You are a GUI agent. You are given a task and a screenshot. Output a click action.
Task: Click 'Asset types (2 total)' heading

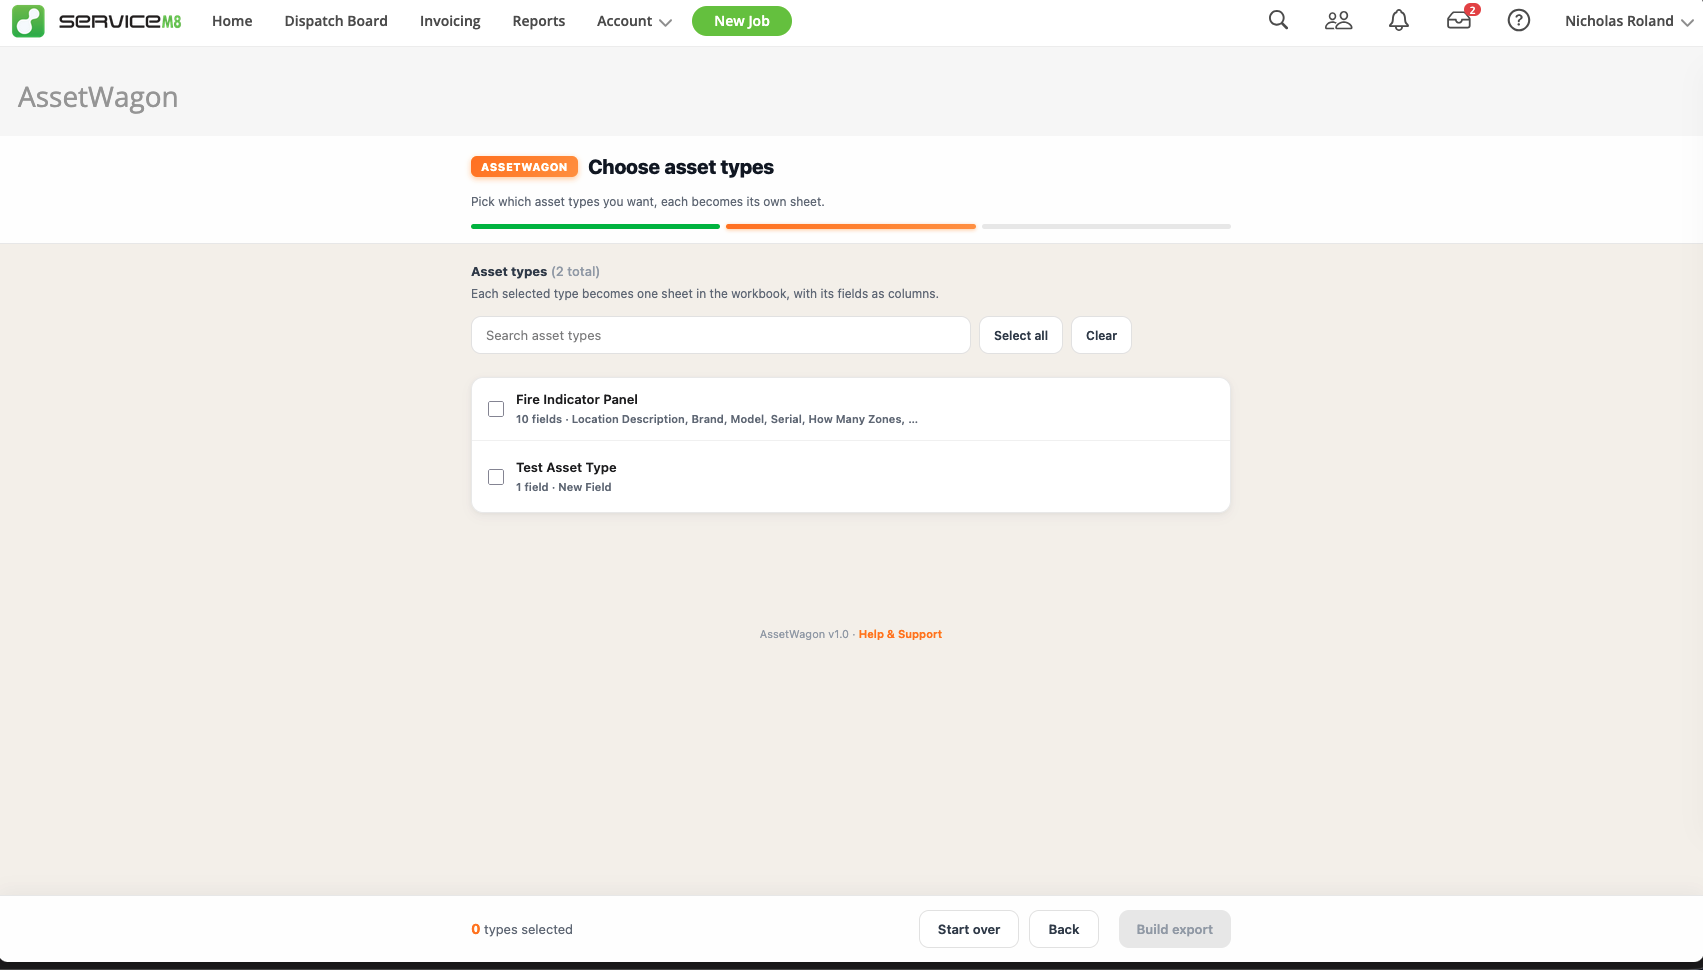coord(535,271)
